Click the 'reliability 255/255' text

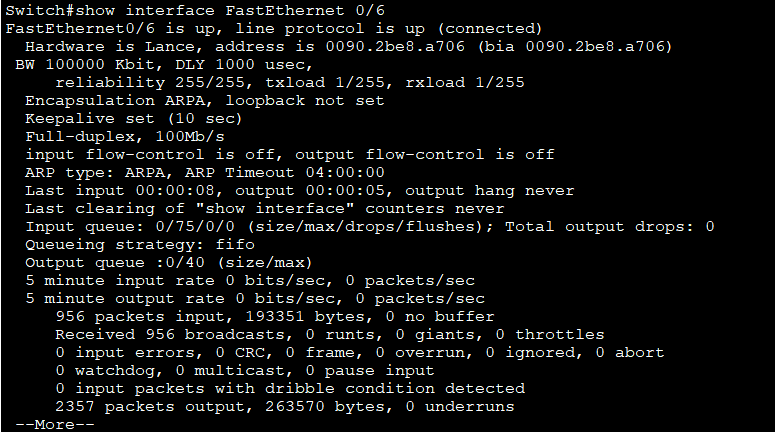150,82
